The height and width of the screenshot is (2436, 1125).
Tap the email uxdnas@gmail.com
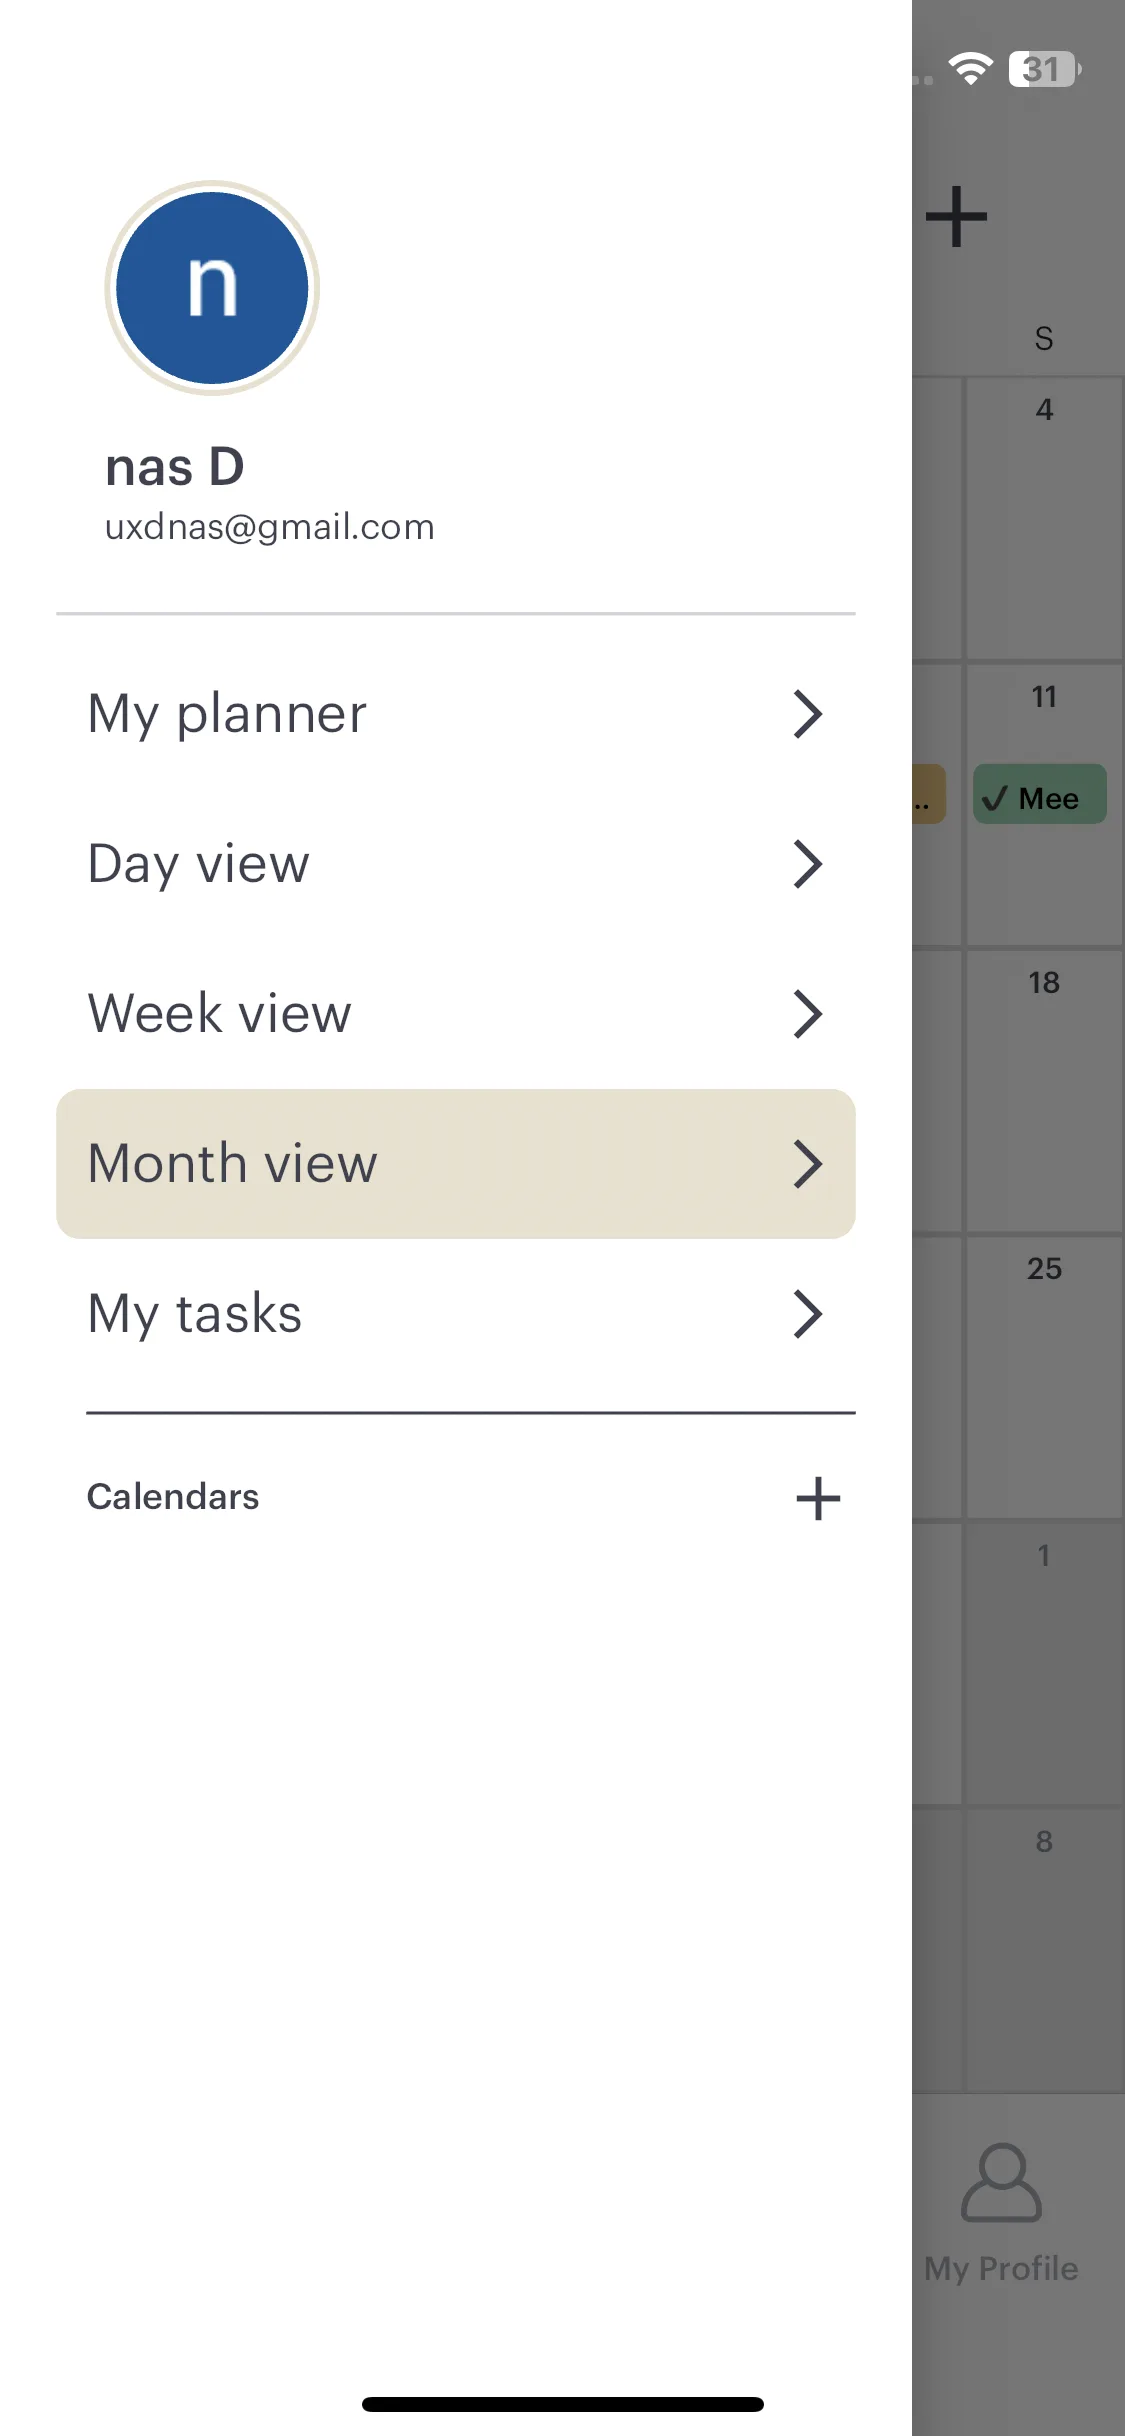click(270, 527)
